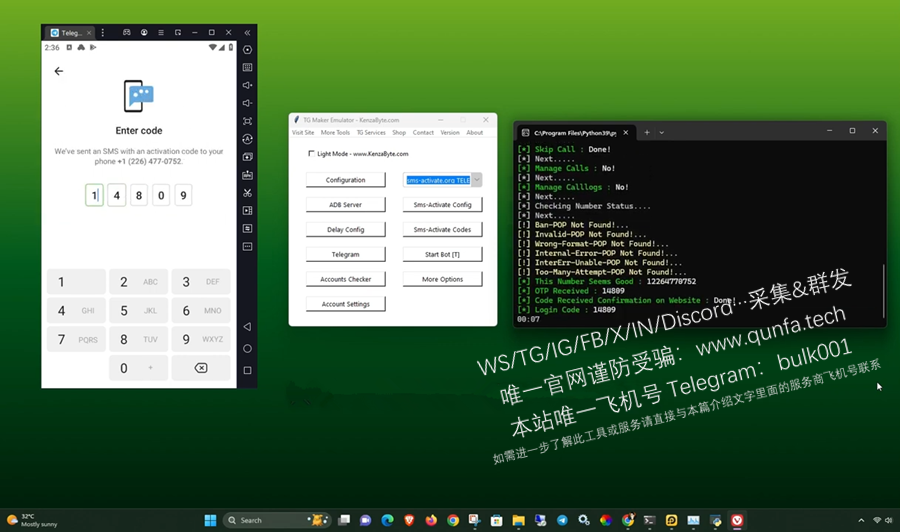Enable Light Mode checkbox in TG Maker
This screenshot has height=532, width=900.
pyautogui.click(x=311, y=153)
